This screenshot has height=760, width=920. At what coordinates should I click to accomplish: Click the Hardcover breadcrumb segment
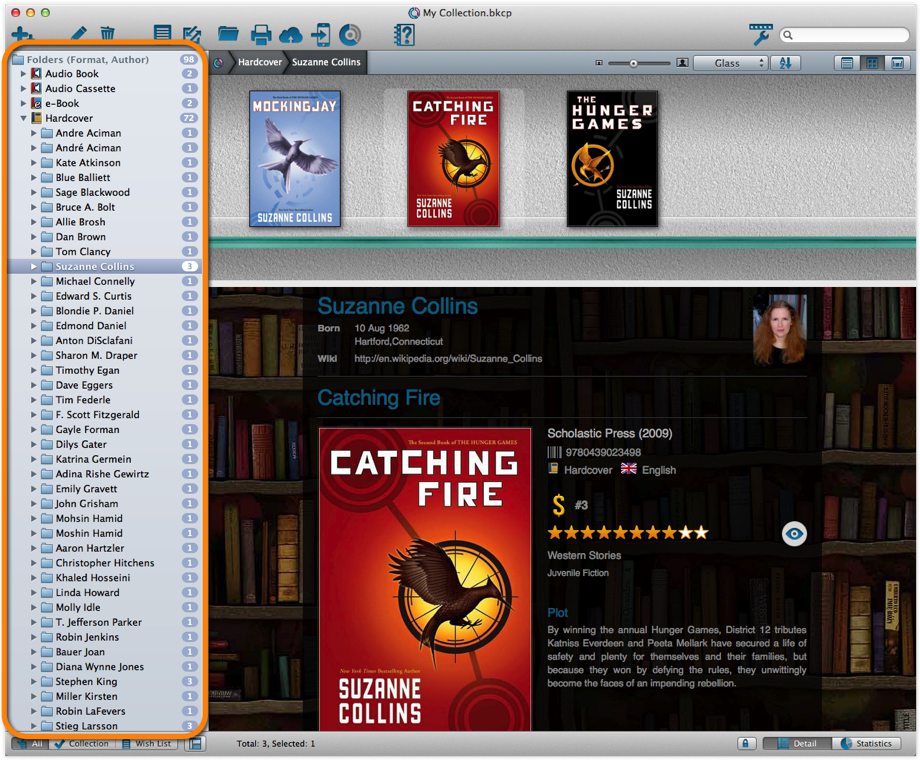coord(259,62)
